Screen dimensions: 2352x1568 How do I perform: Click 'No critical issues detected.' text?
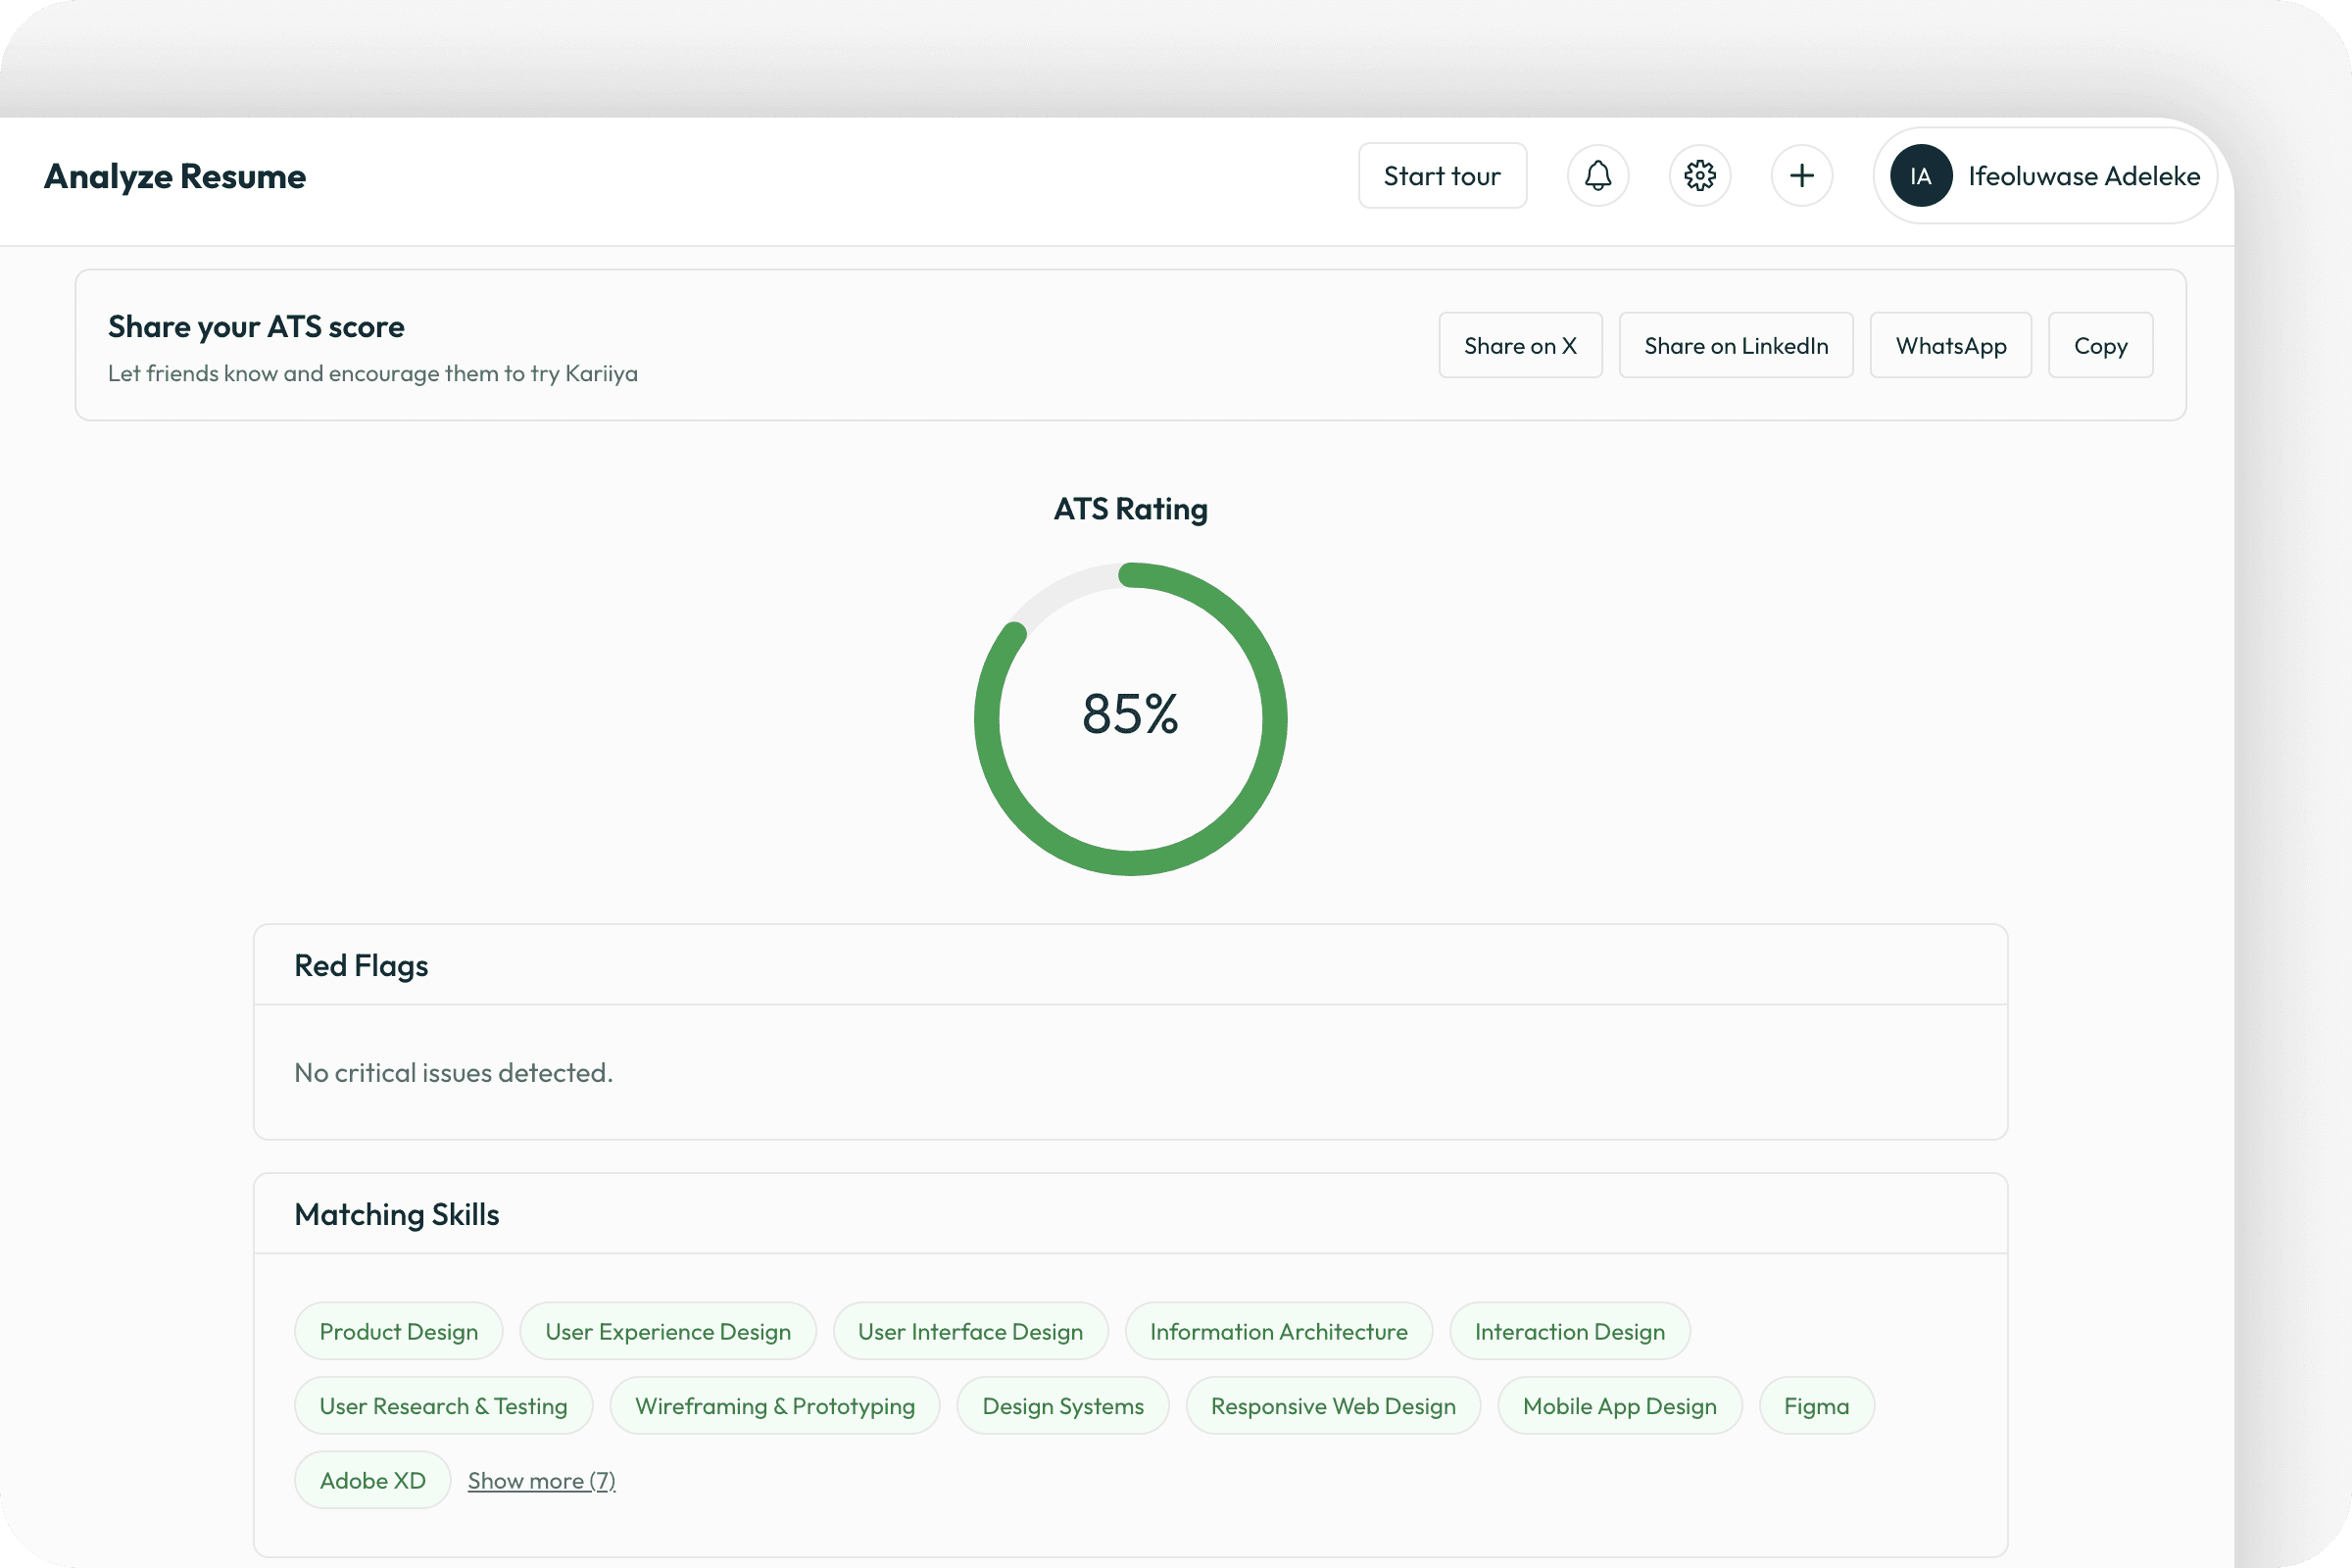(453, 1072)
